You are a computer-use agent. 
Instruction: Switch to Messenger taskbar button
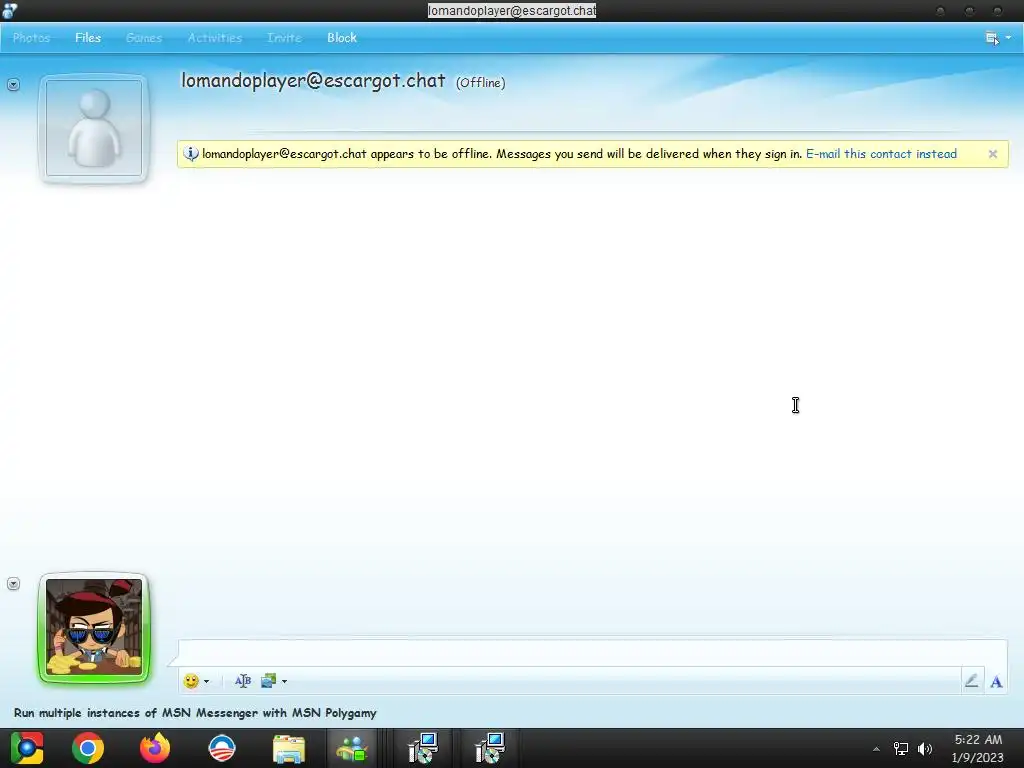[x=353, y=748]
